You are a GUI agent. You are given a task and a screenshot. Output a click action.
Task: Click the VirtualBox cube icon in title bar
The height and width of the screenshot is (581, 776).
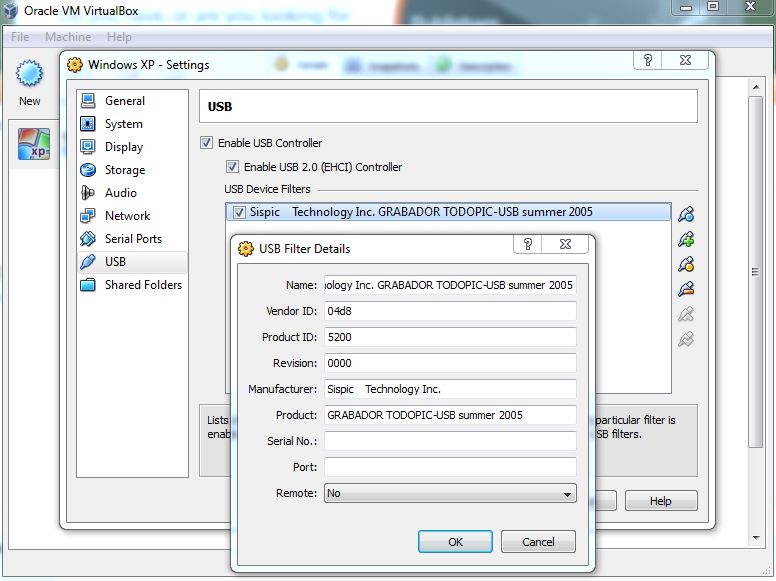[x=10, y=10]
